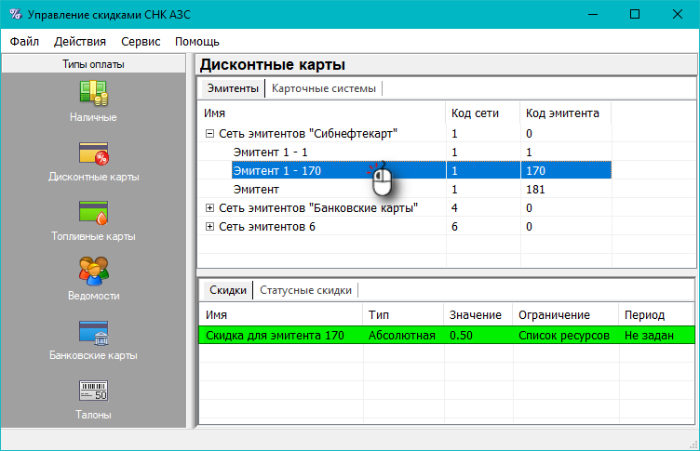This screenshot has width=700, height=451.
Task: Switch to the Статусные скидки tab
Action: tap(305, 291)
